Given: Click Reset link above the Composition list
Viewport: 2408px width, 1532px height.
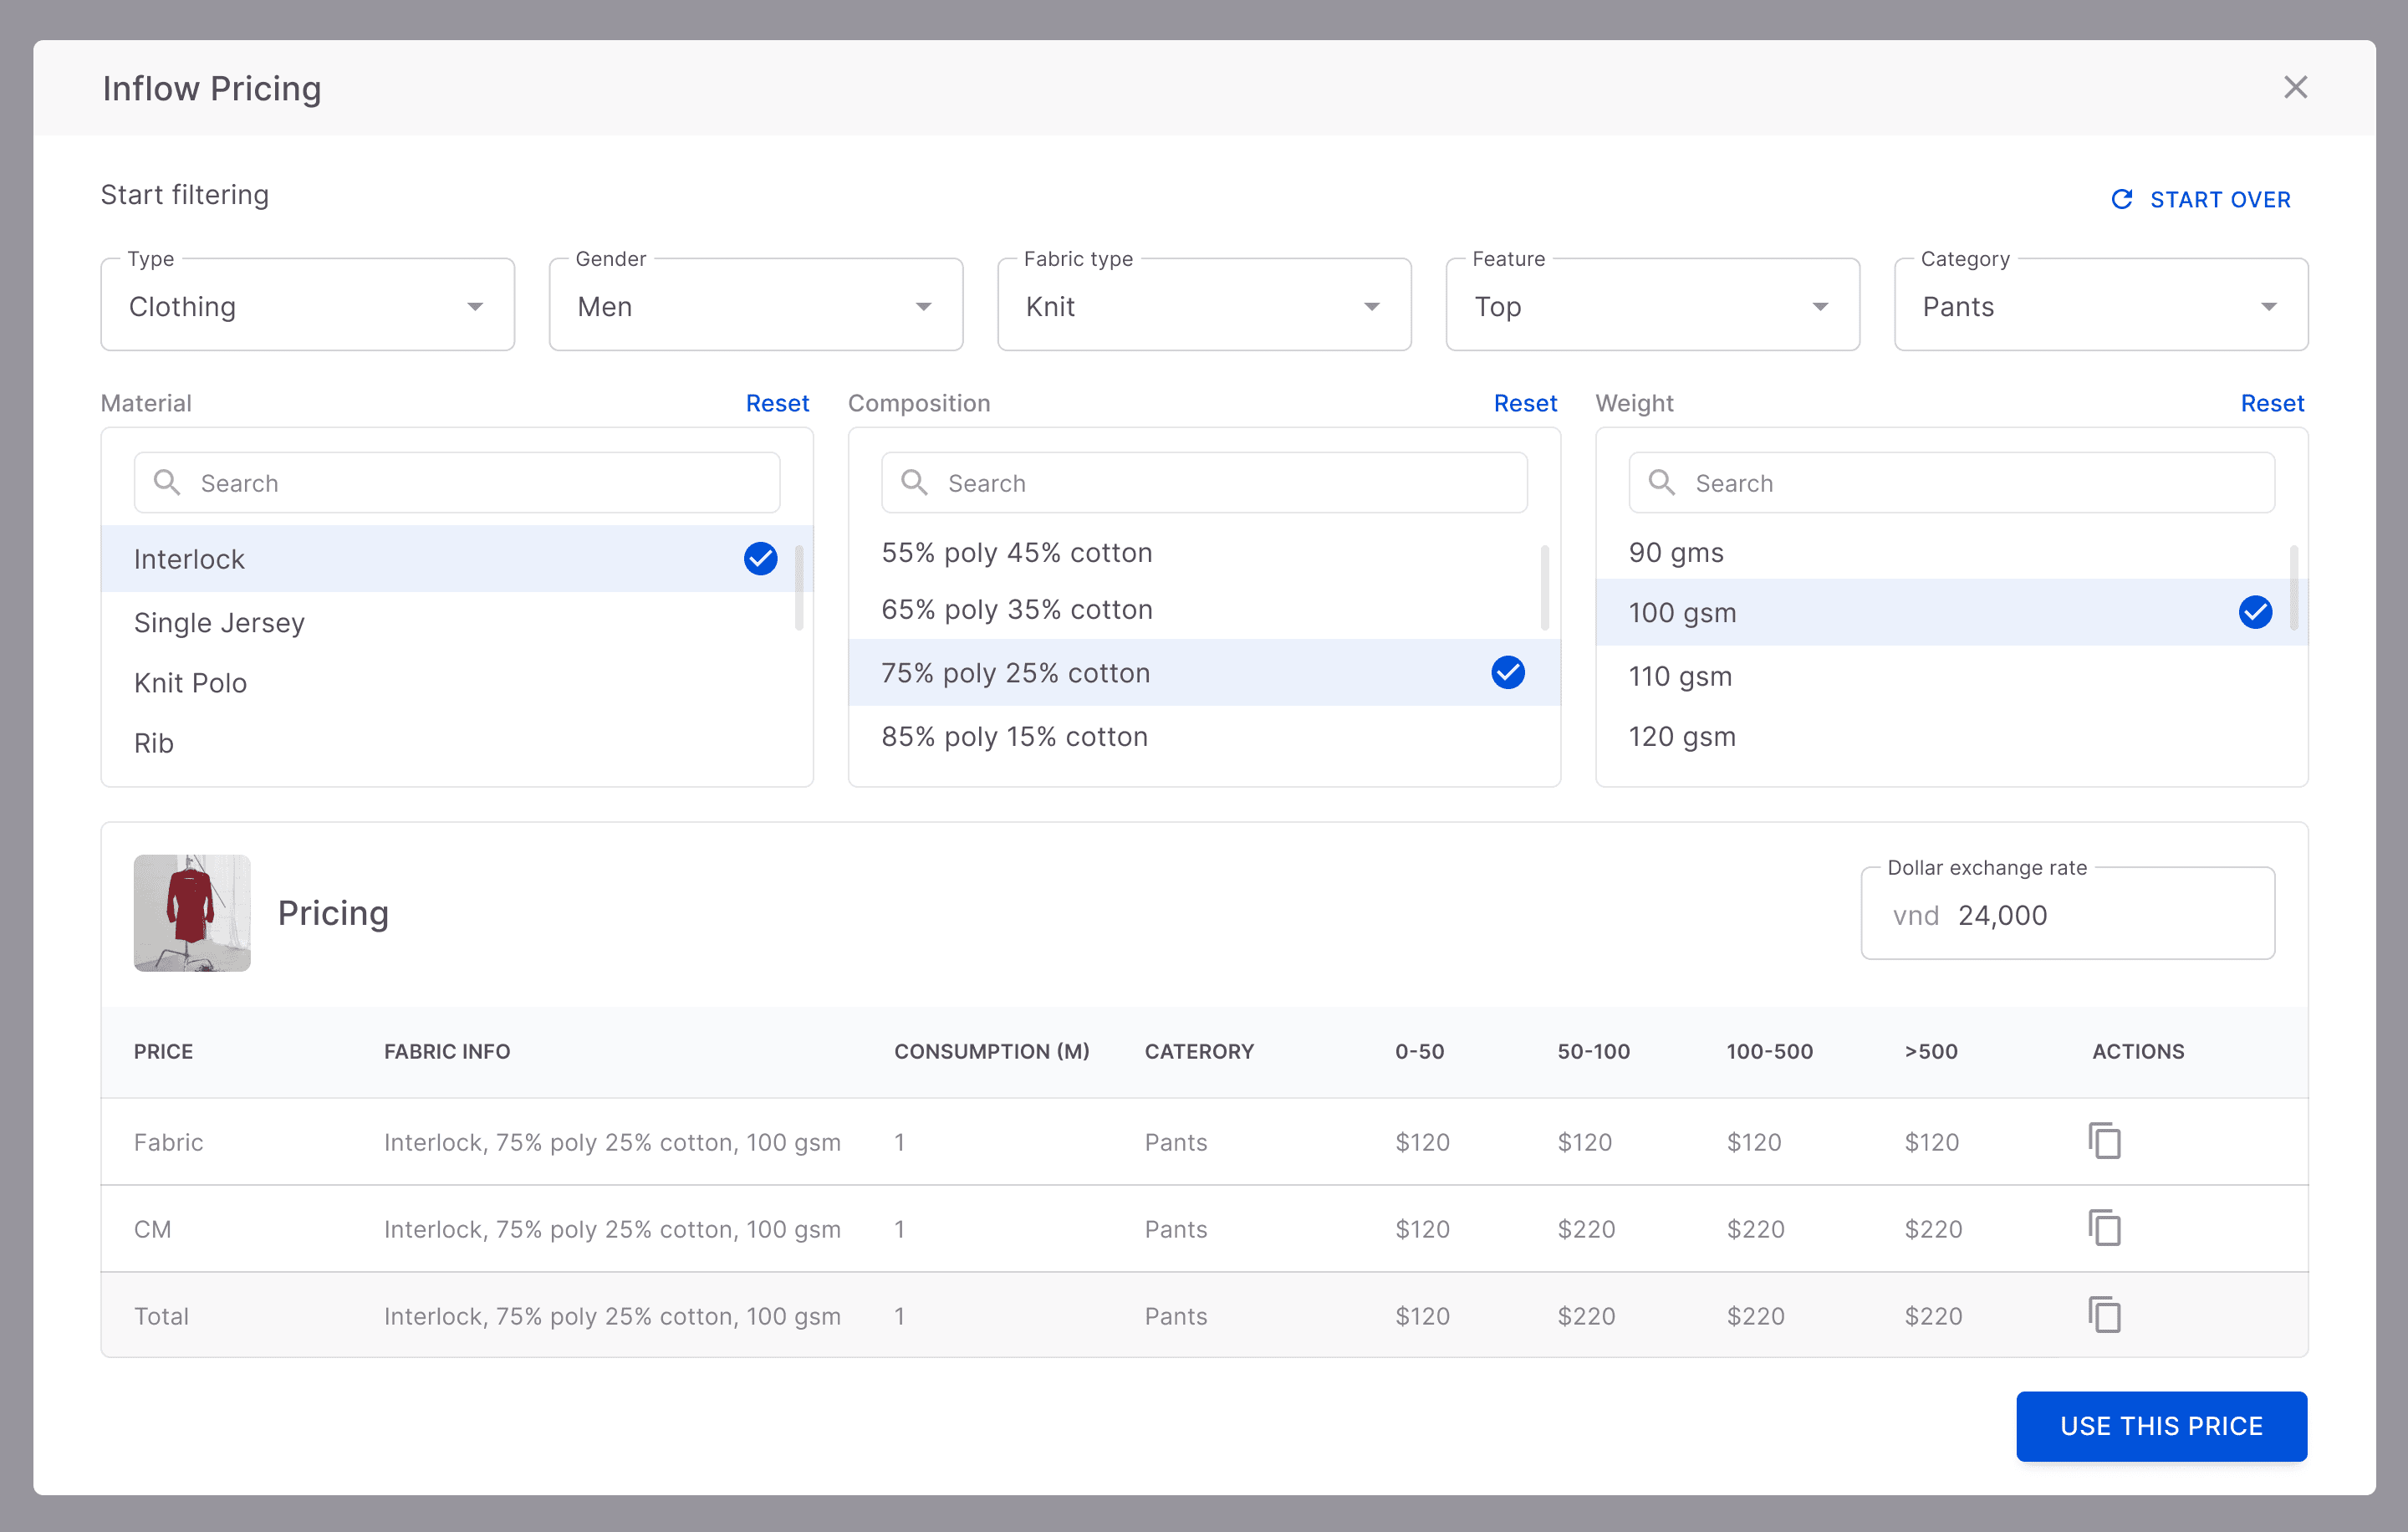Looking at the screenshot, I should (x=1524, y=403).
